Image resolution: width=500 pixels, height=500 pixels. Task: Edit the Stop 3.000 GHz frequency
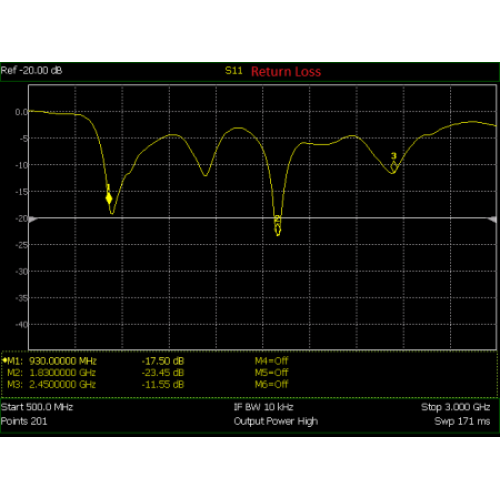[456, 407]
